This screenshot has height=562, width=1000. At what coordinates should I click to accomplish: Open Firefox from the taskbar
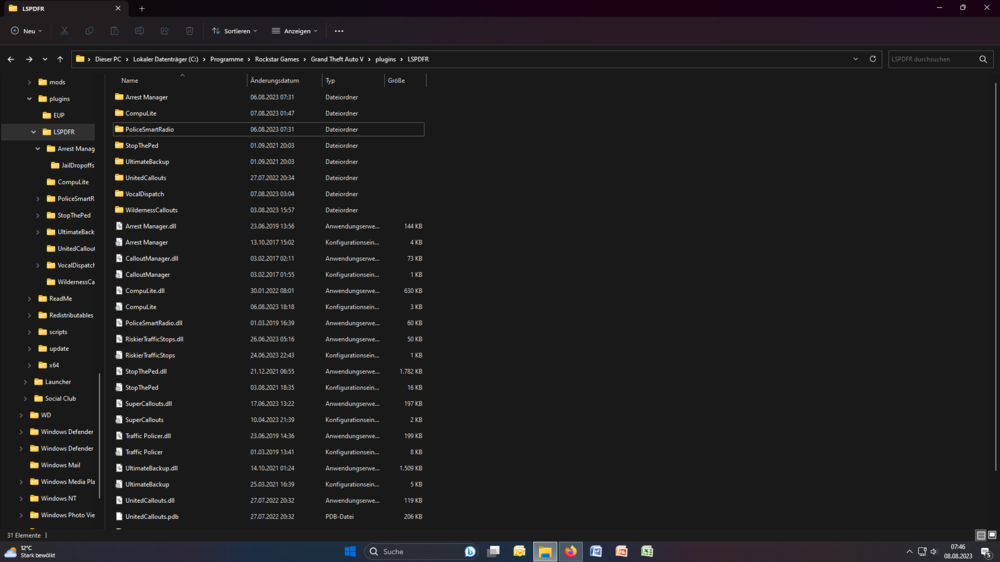(571, 551)
